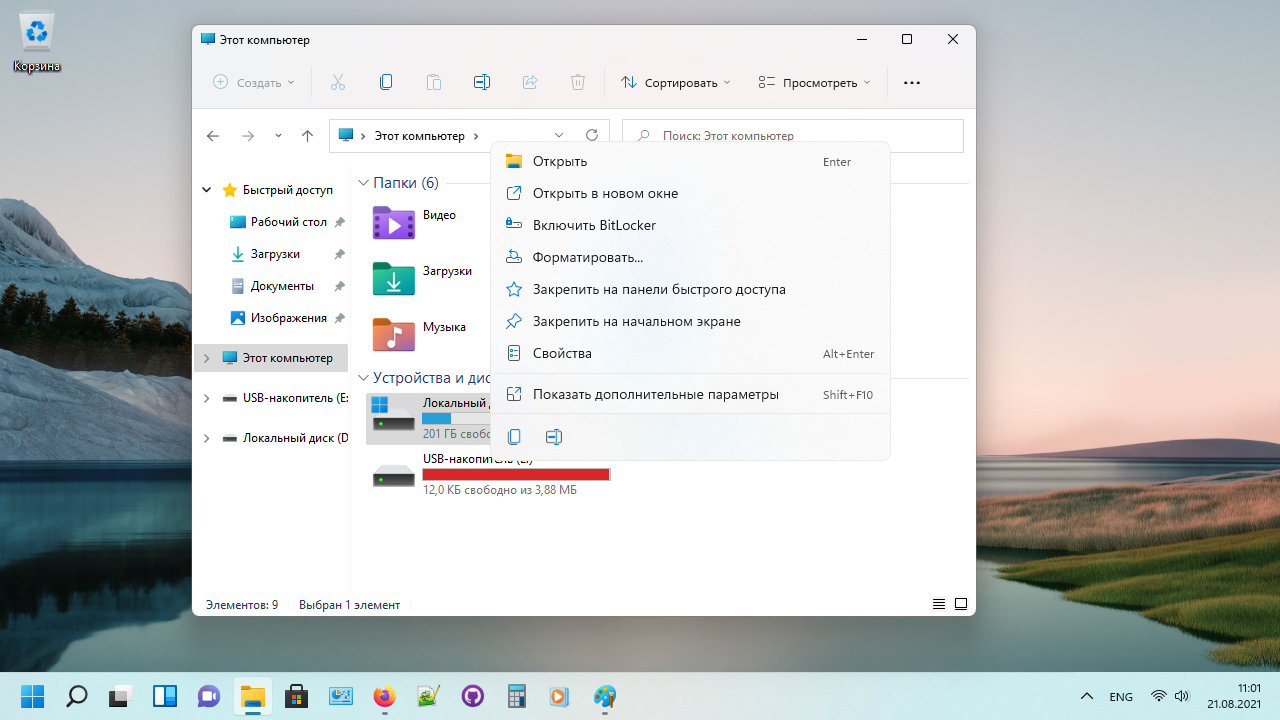Open the Calculator taskbar icon
Viewport: 1280px width, 720px height.
(517, 696)
